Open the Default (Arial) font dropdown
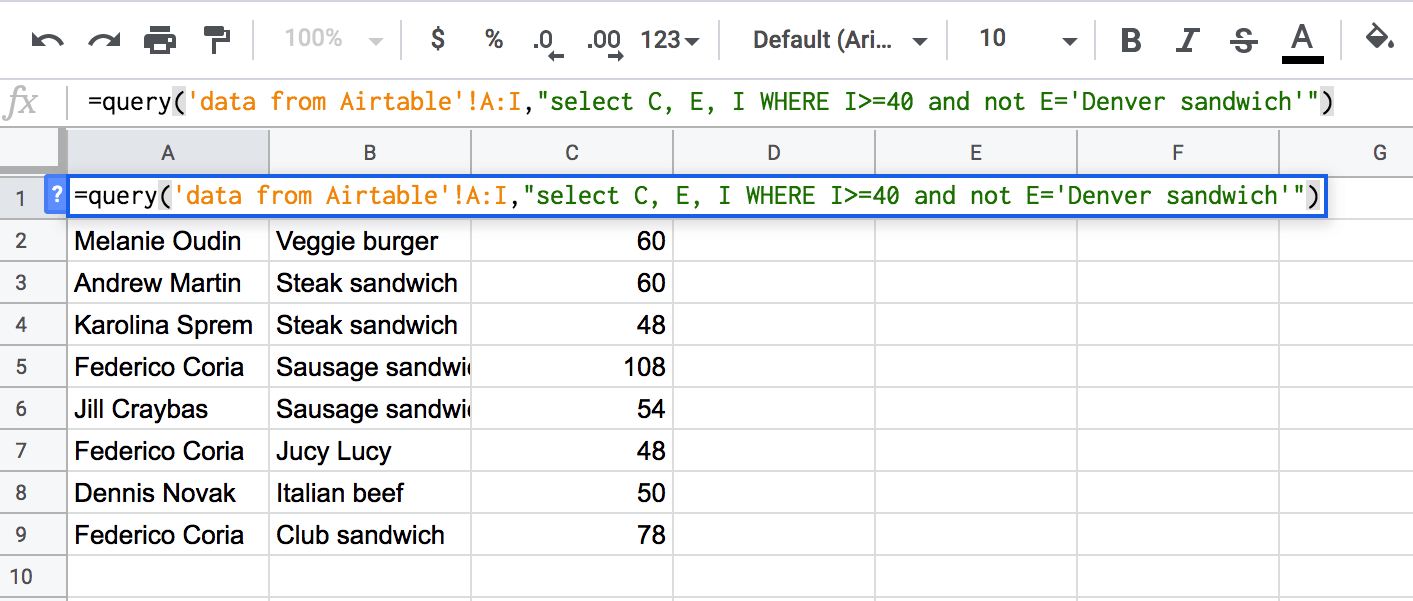Image resolution: width=1413 pixels, height=601 pixels. pyautogui.click(x=840, y=40)
